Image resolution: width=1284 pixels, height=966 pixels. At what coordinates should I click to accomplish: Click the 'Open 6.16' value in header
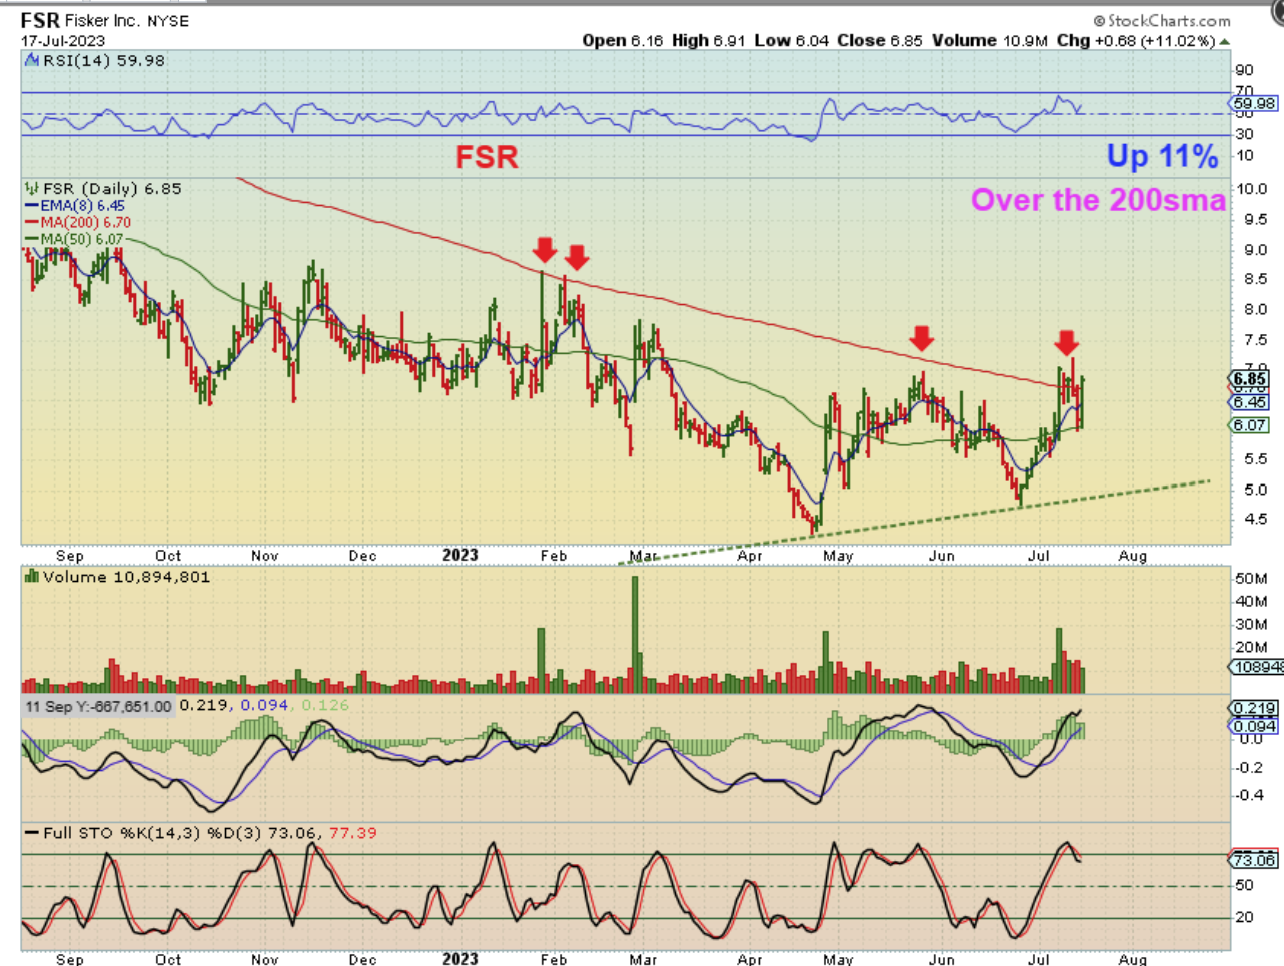[x=622, y=41]
